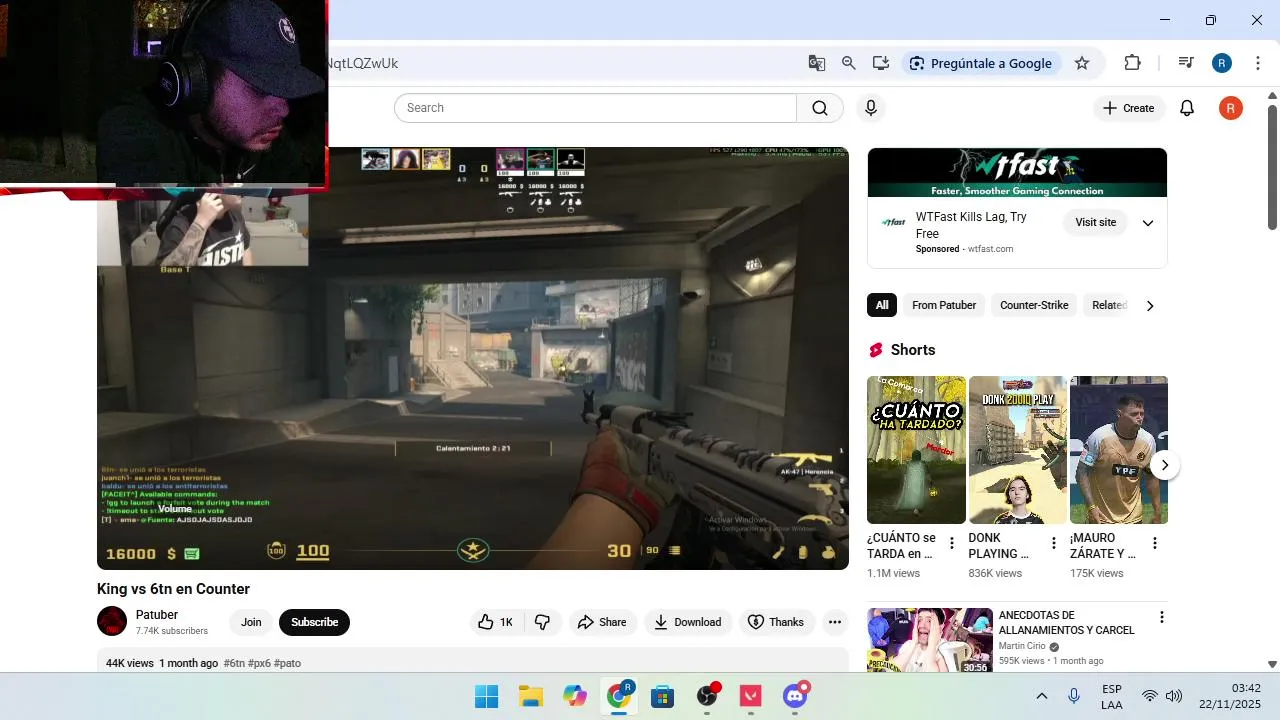This screenshot has height=720, width=1280.
Task: Click the WTFast ad banner image
Action: [1017, 173]
